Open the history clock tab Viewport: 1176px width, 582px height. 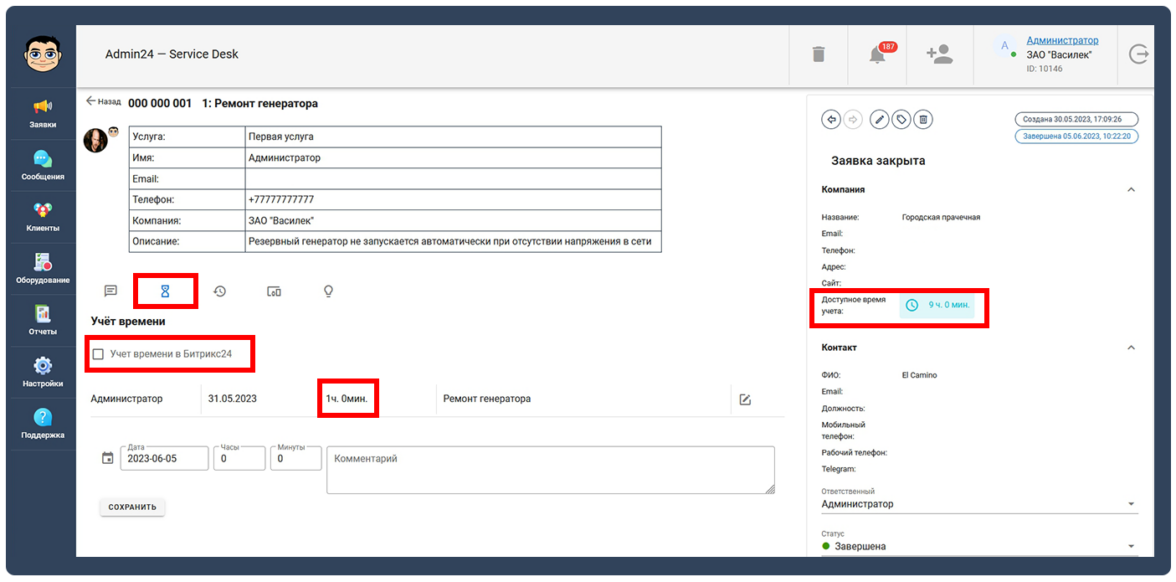(x=220, y=291)
